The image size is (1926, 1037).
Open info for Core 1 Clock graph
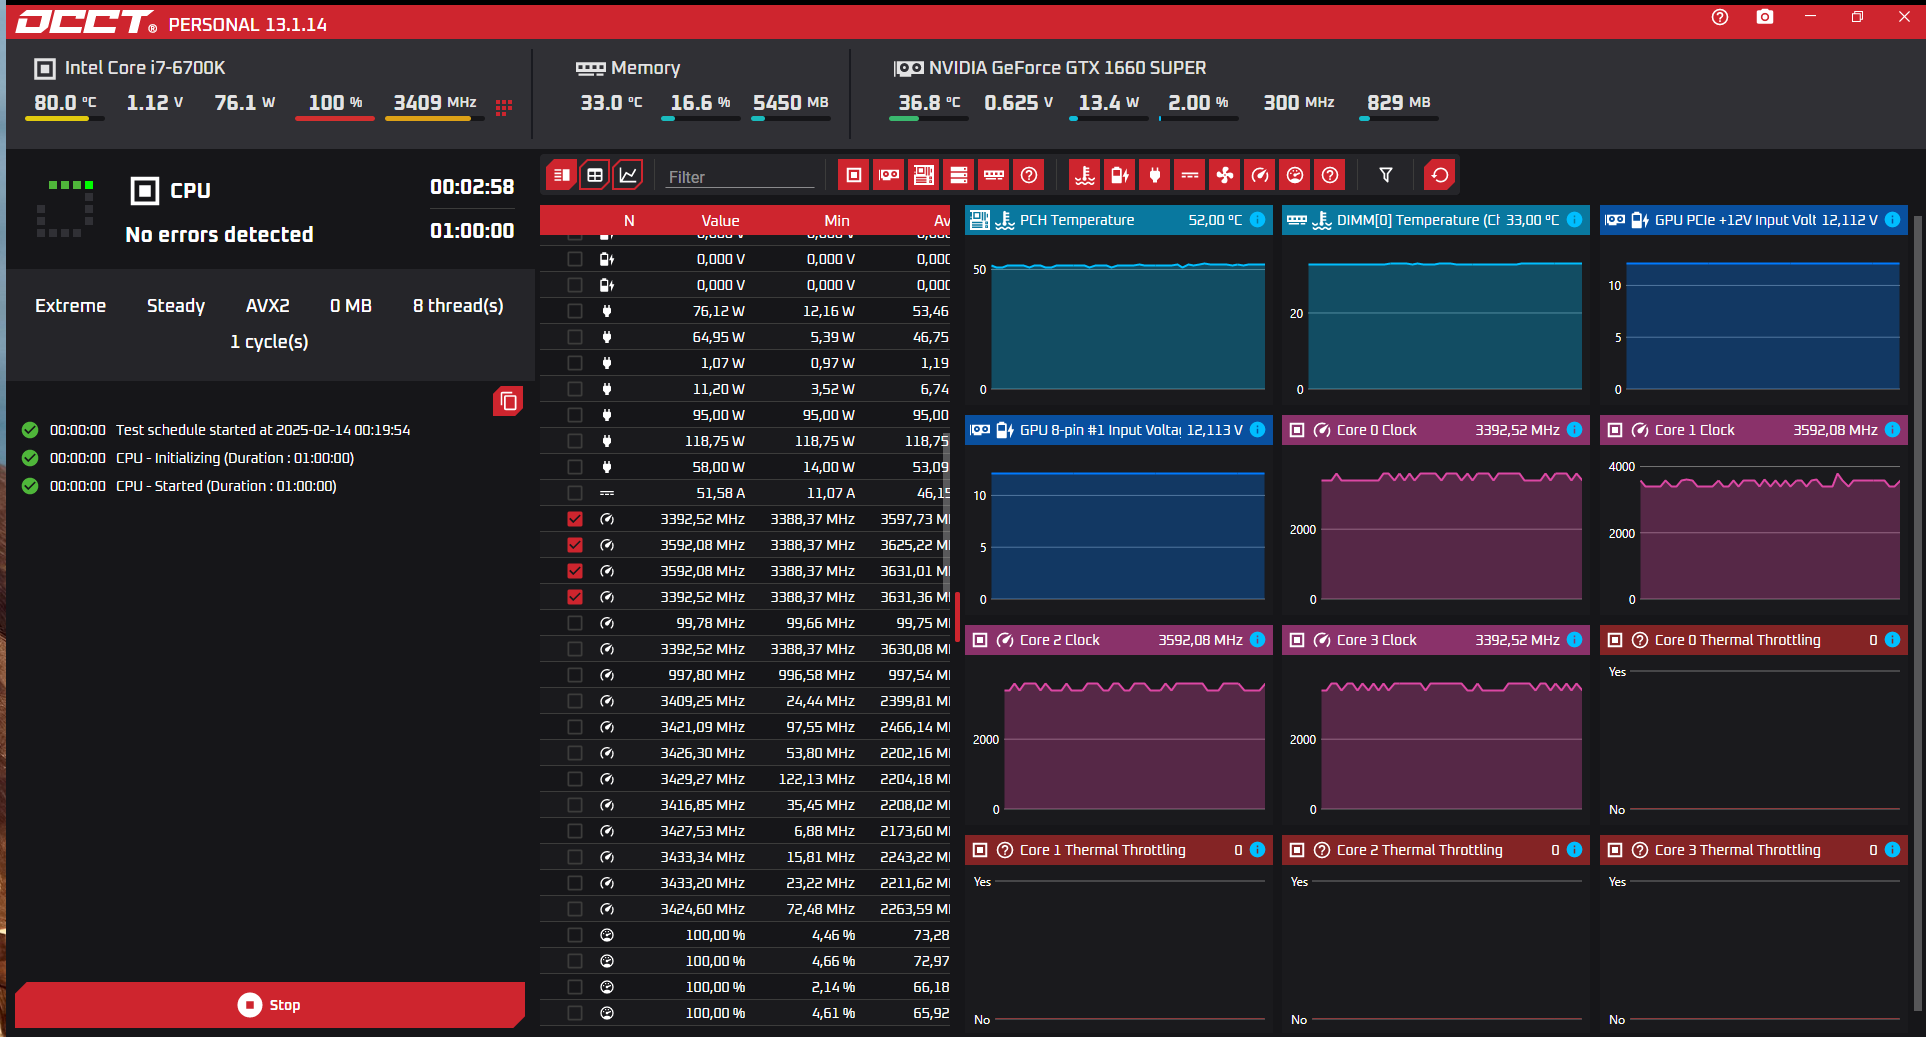[x=1893, y=430]
